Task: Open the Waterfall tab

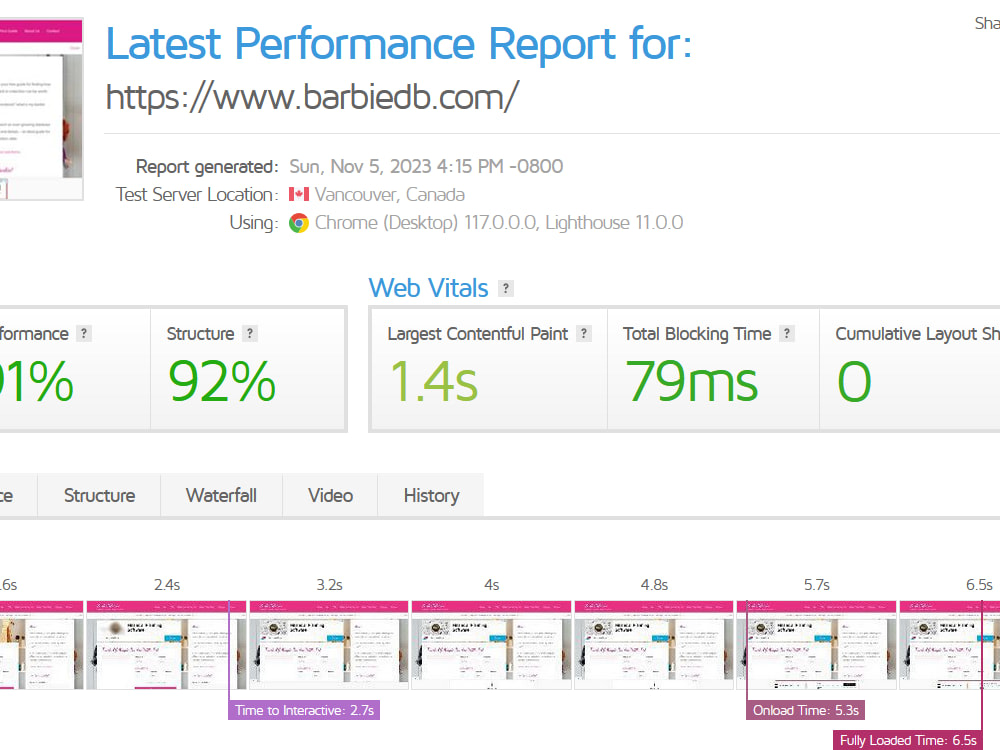Action: [221, 496]
